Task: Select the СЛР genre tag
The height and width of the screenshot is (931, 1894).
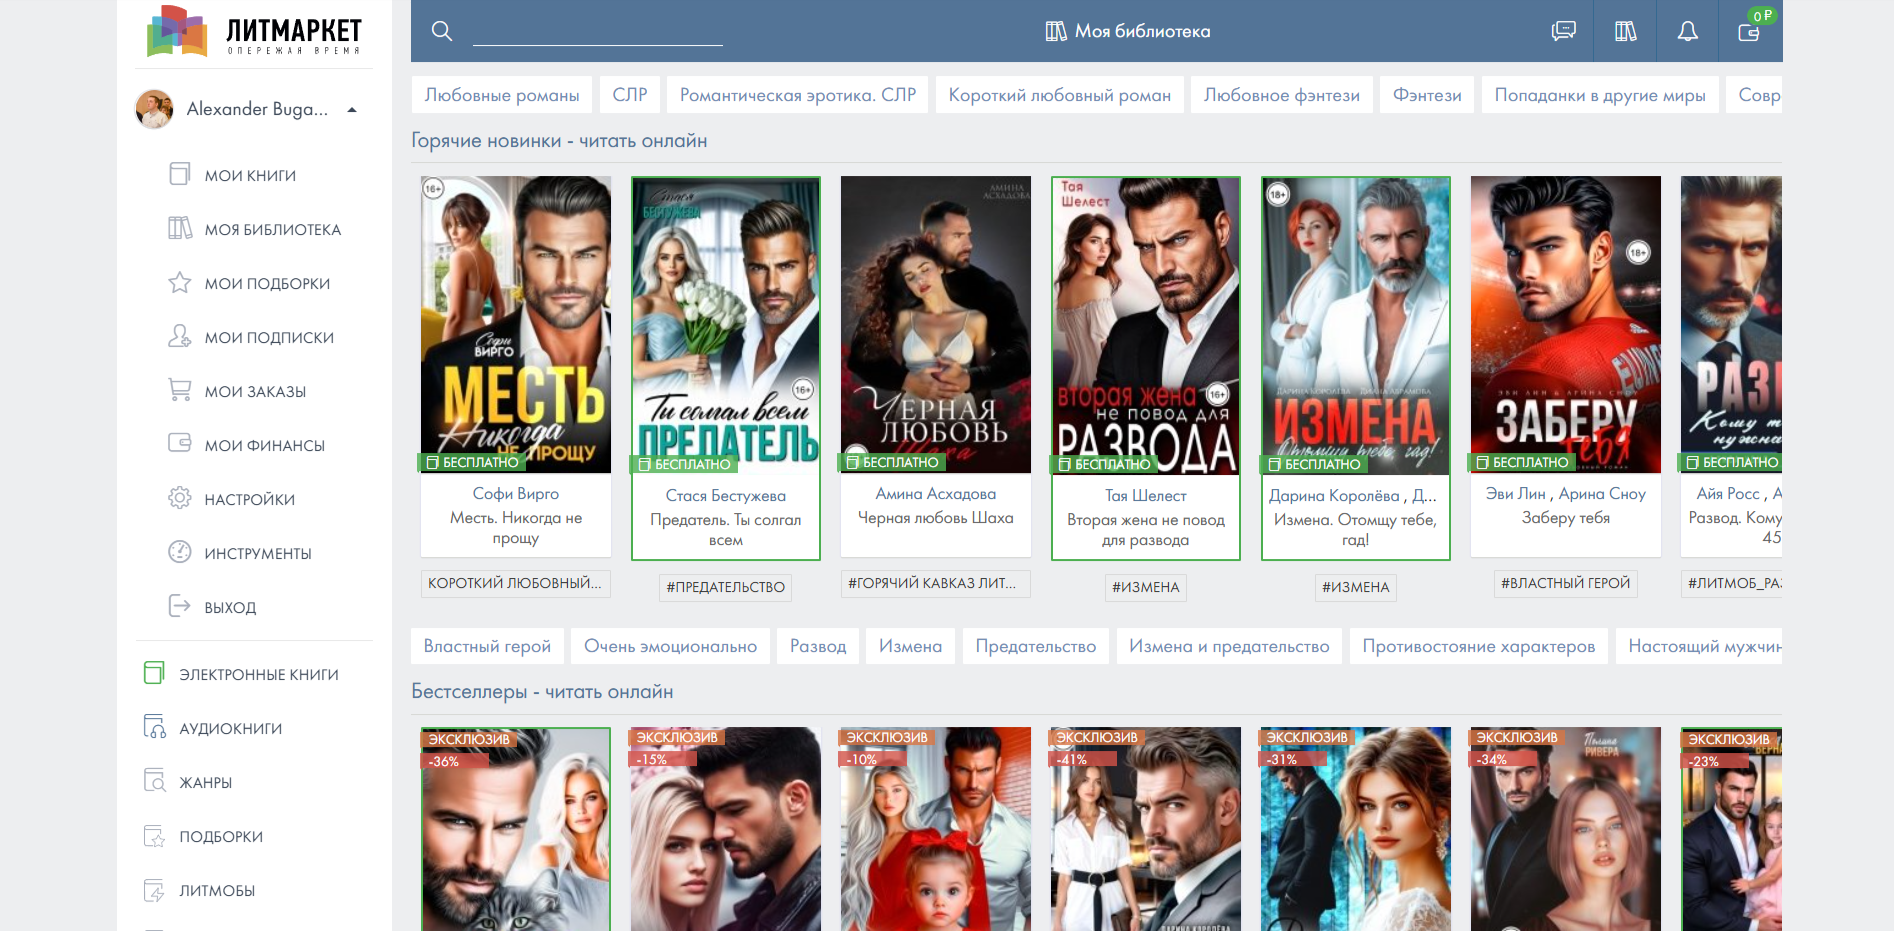Action: point(630,95)
